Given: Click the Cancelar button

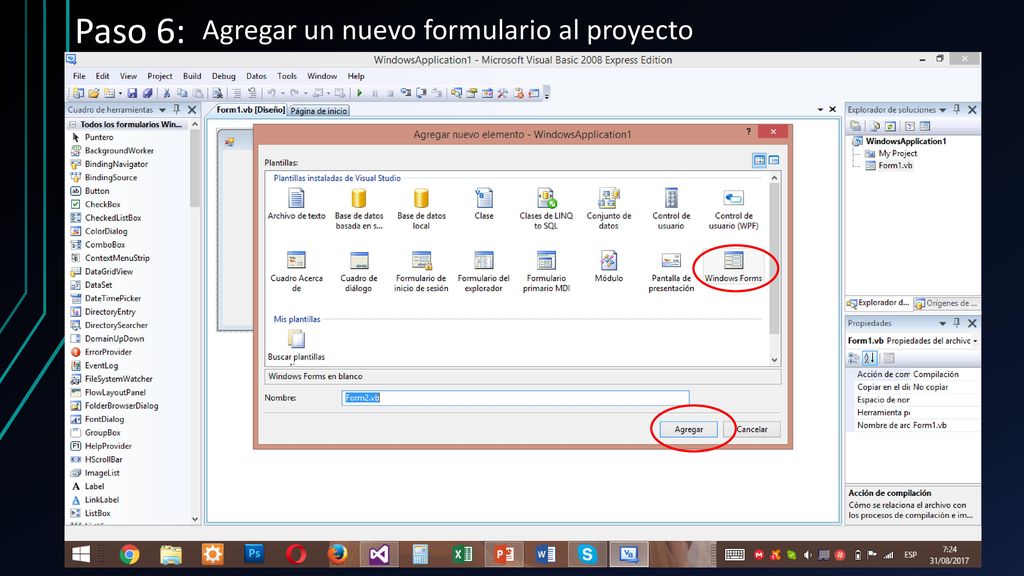Looking at the screenshot, I should [x=752, y=429].
